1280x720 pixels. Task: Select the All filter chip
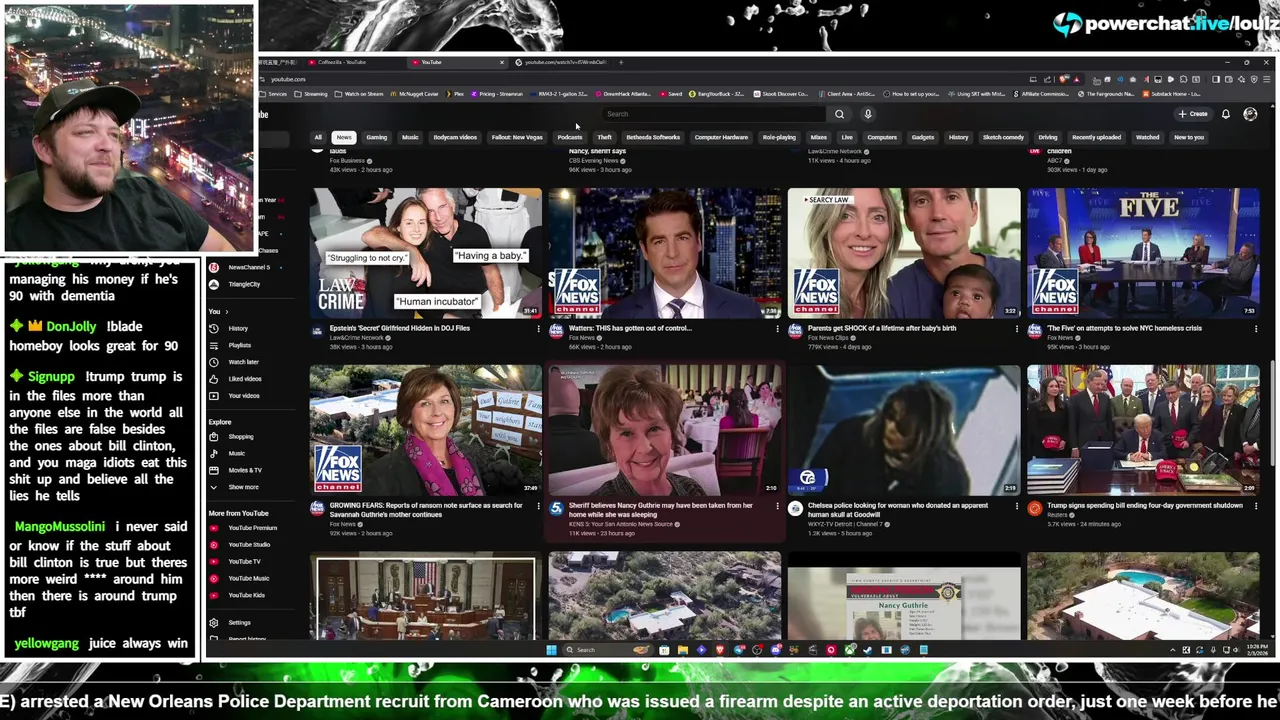(318, 137)
